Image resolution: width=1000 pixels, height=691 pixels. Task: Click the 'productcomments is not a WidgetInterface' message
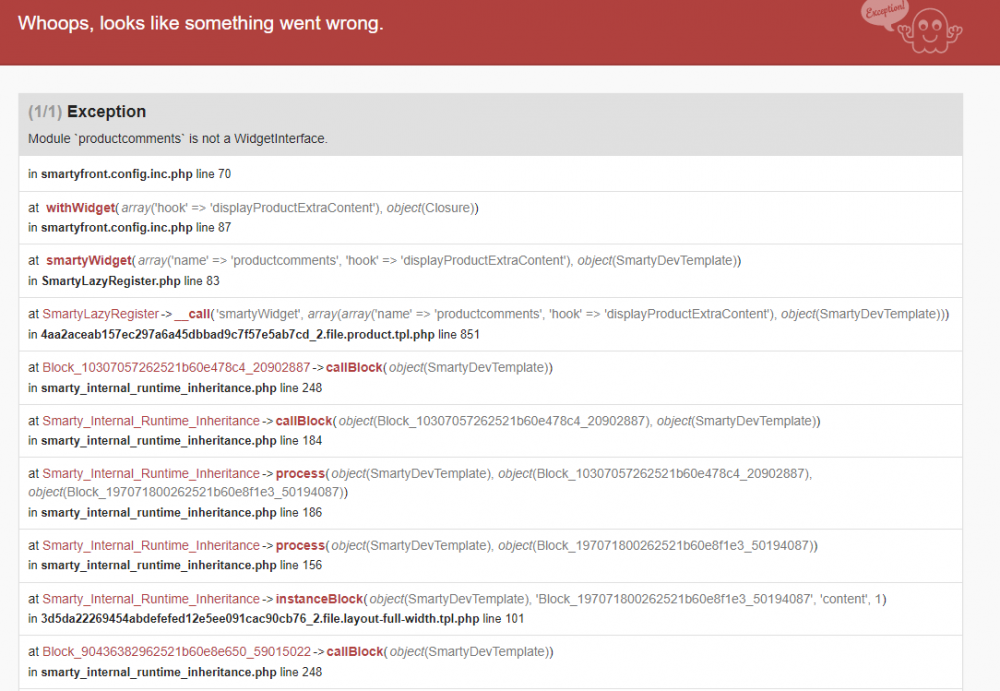pos(177,138)
